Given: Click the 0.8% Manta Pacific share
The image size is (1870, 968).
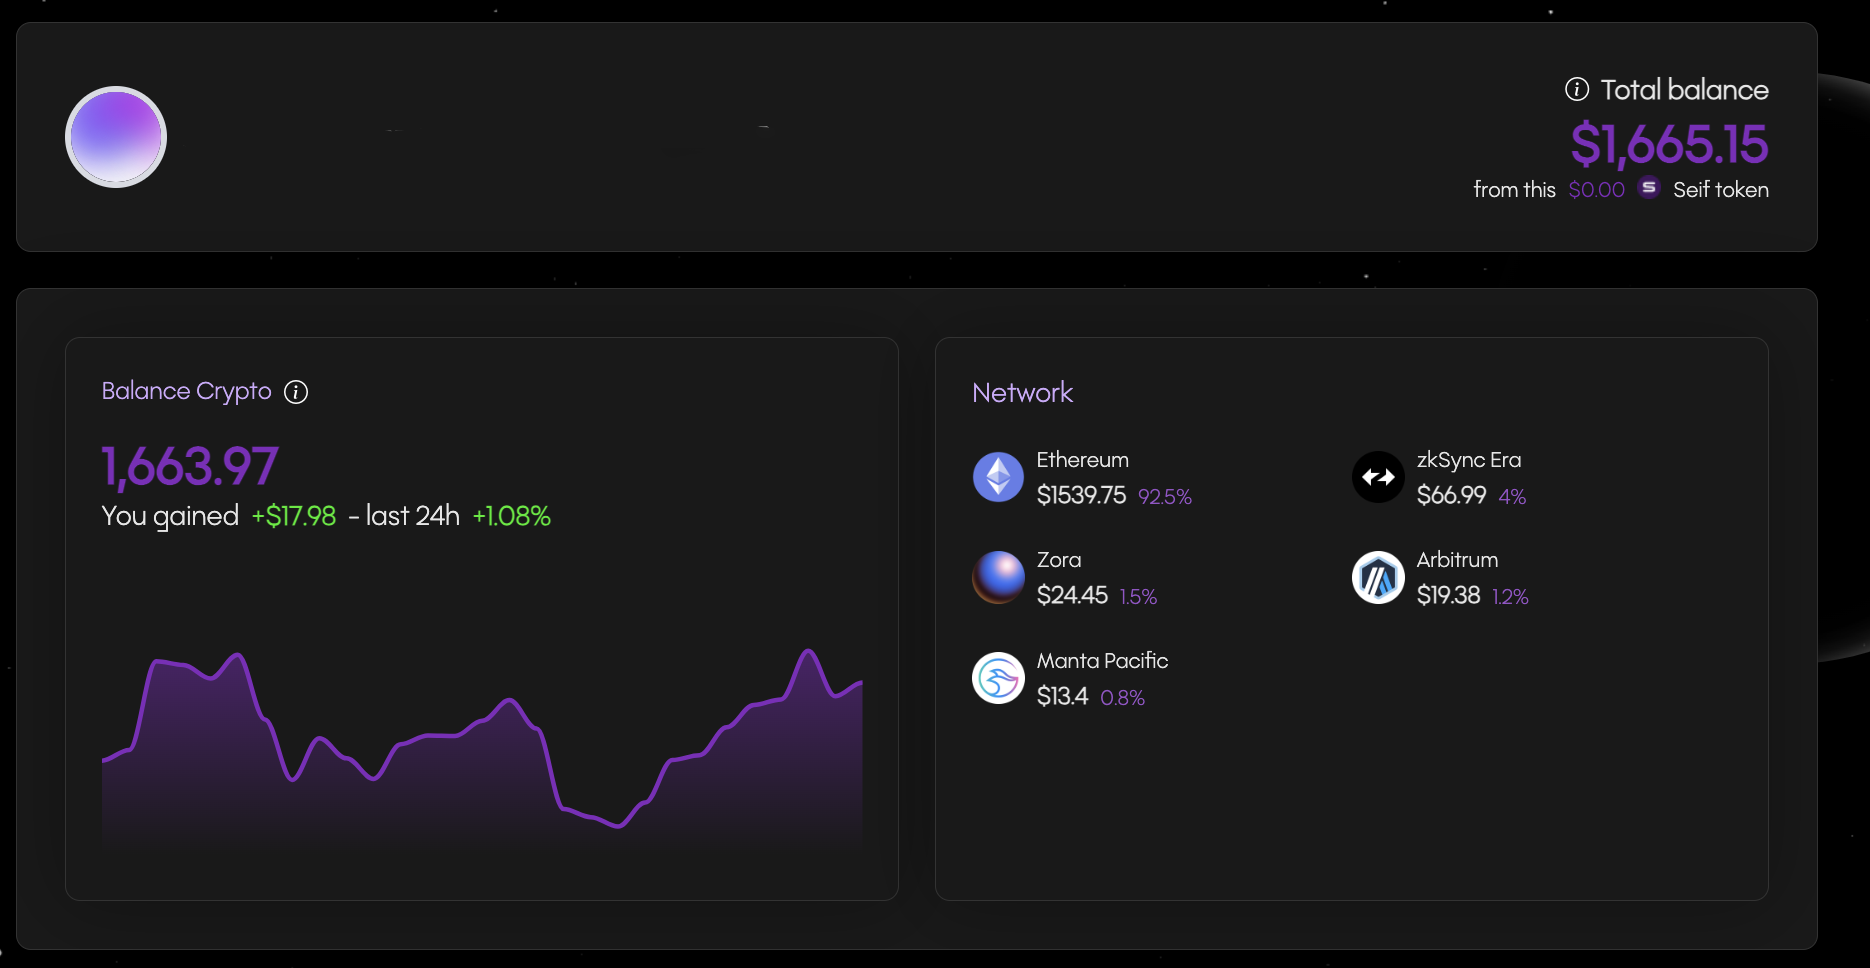Looking at the screenshot, I should tap(1122, 698).
